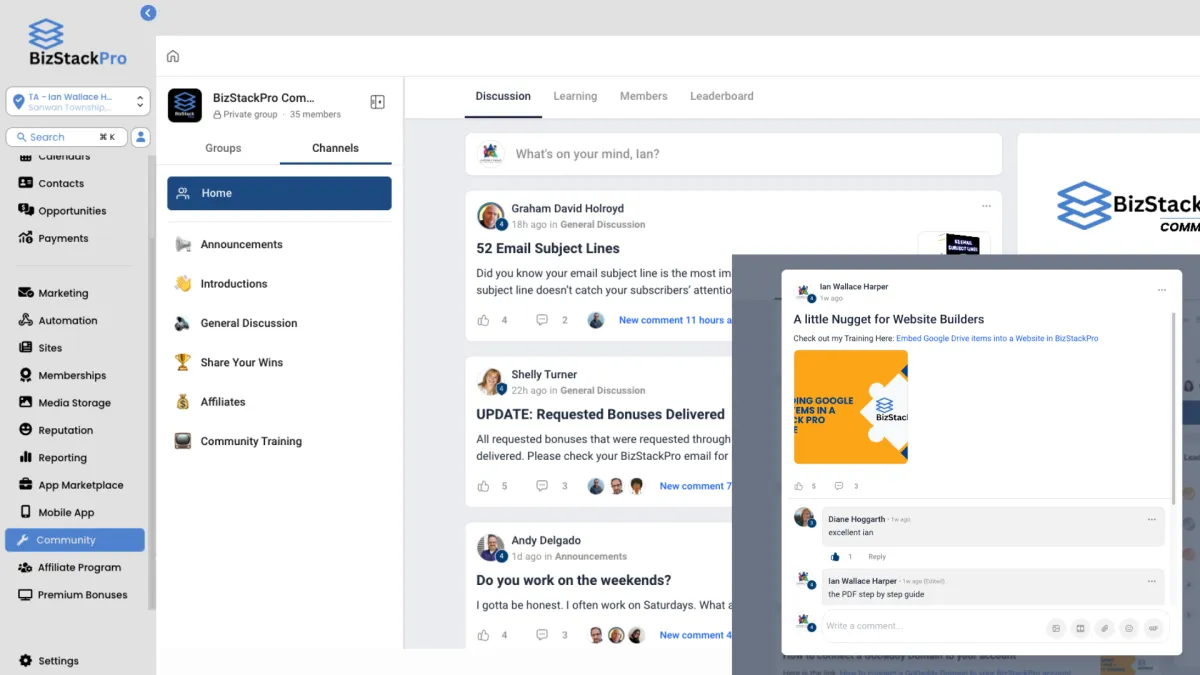
Task: Open comments on Ian's Nugget post
Action: tap(839, 486)
